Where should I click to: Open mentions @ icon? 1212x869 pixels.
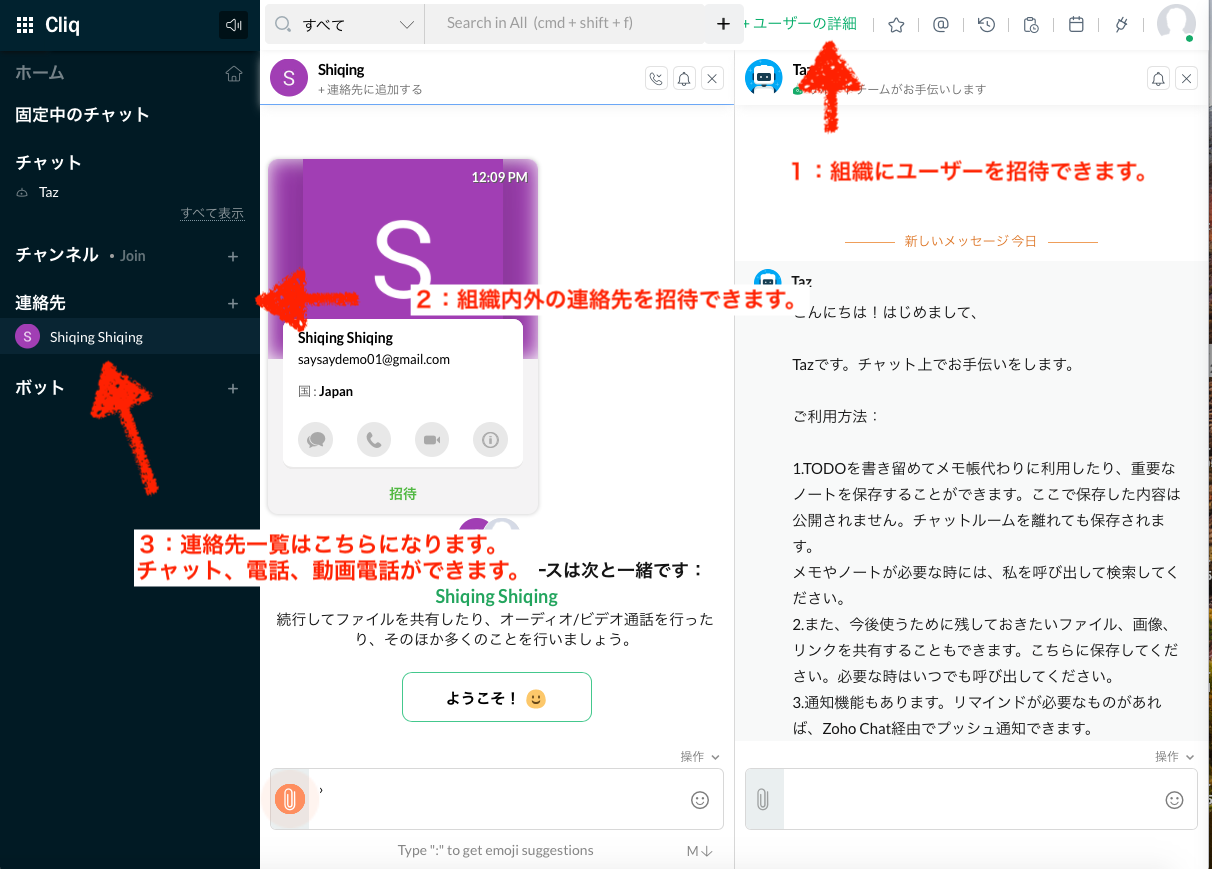940,25
